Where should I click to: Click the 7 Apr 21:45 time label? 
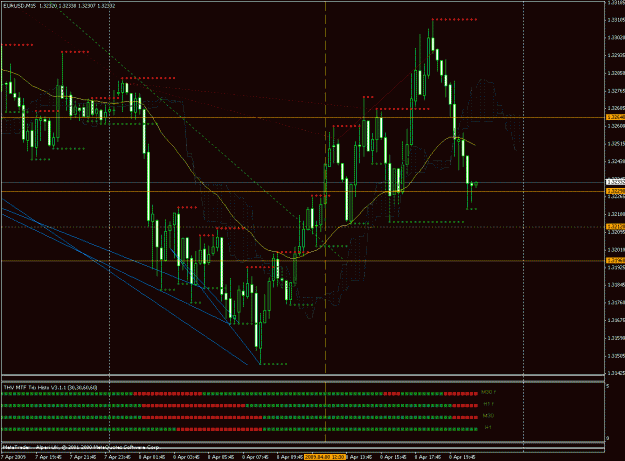(83, 457)
